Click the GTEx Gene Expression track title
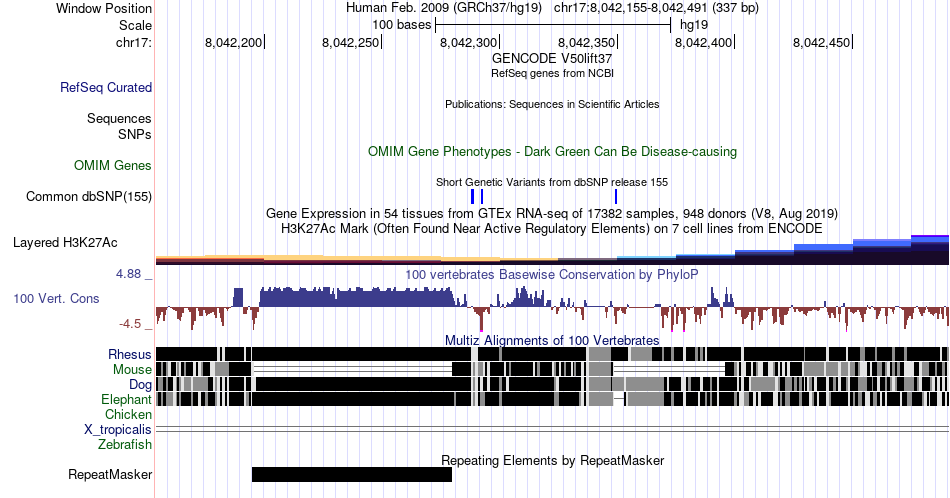Image resolution: width=950 pixels, height=498 pixels. pyautogui.click(x=552, y=213)
